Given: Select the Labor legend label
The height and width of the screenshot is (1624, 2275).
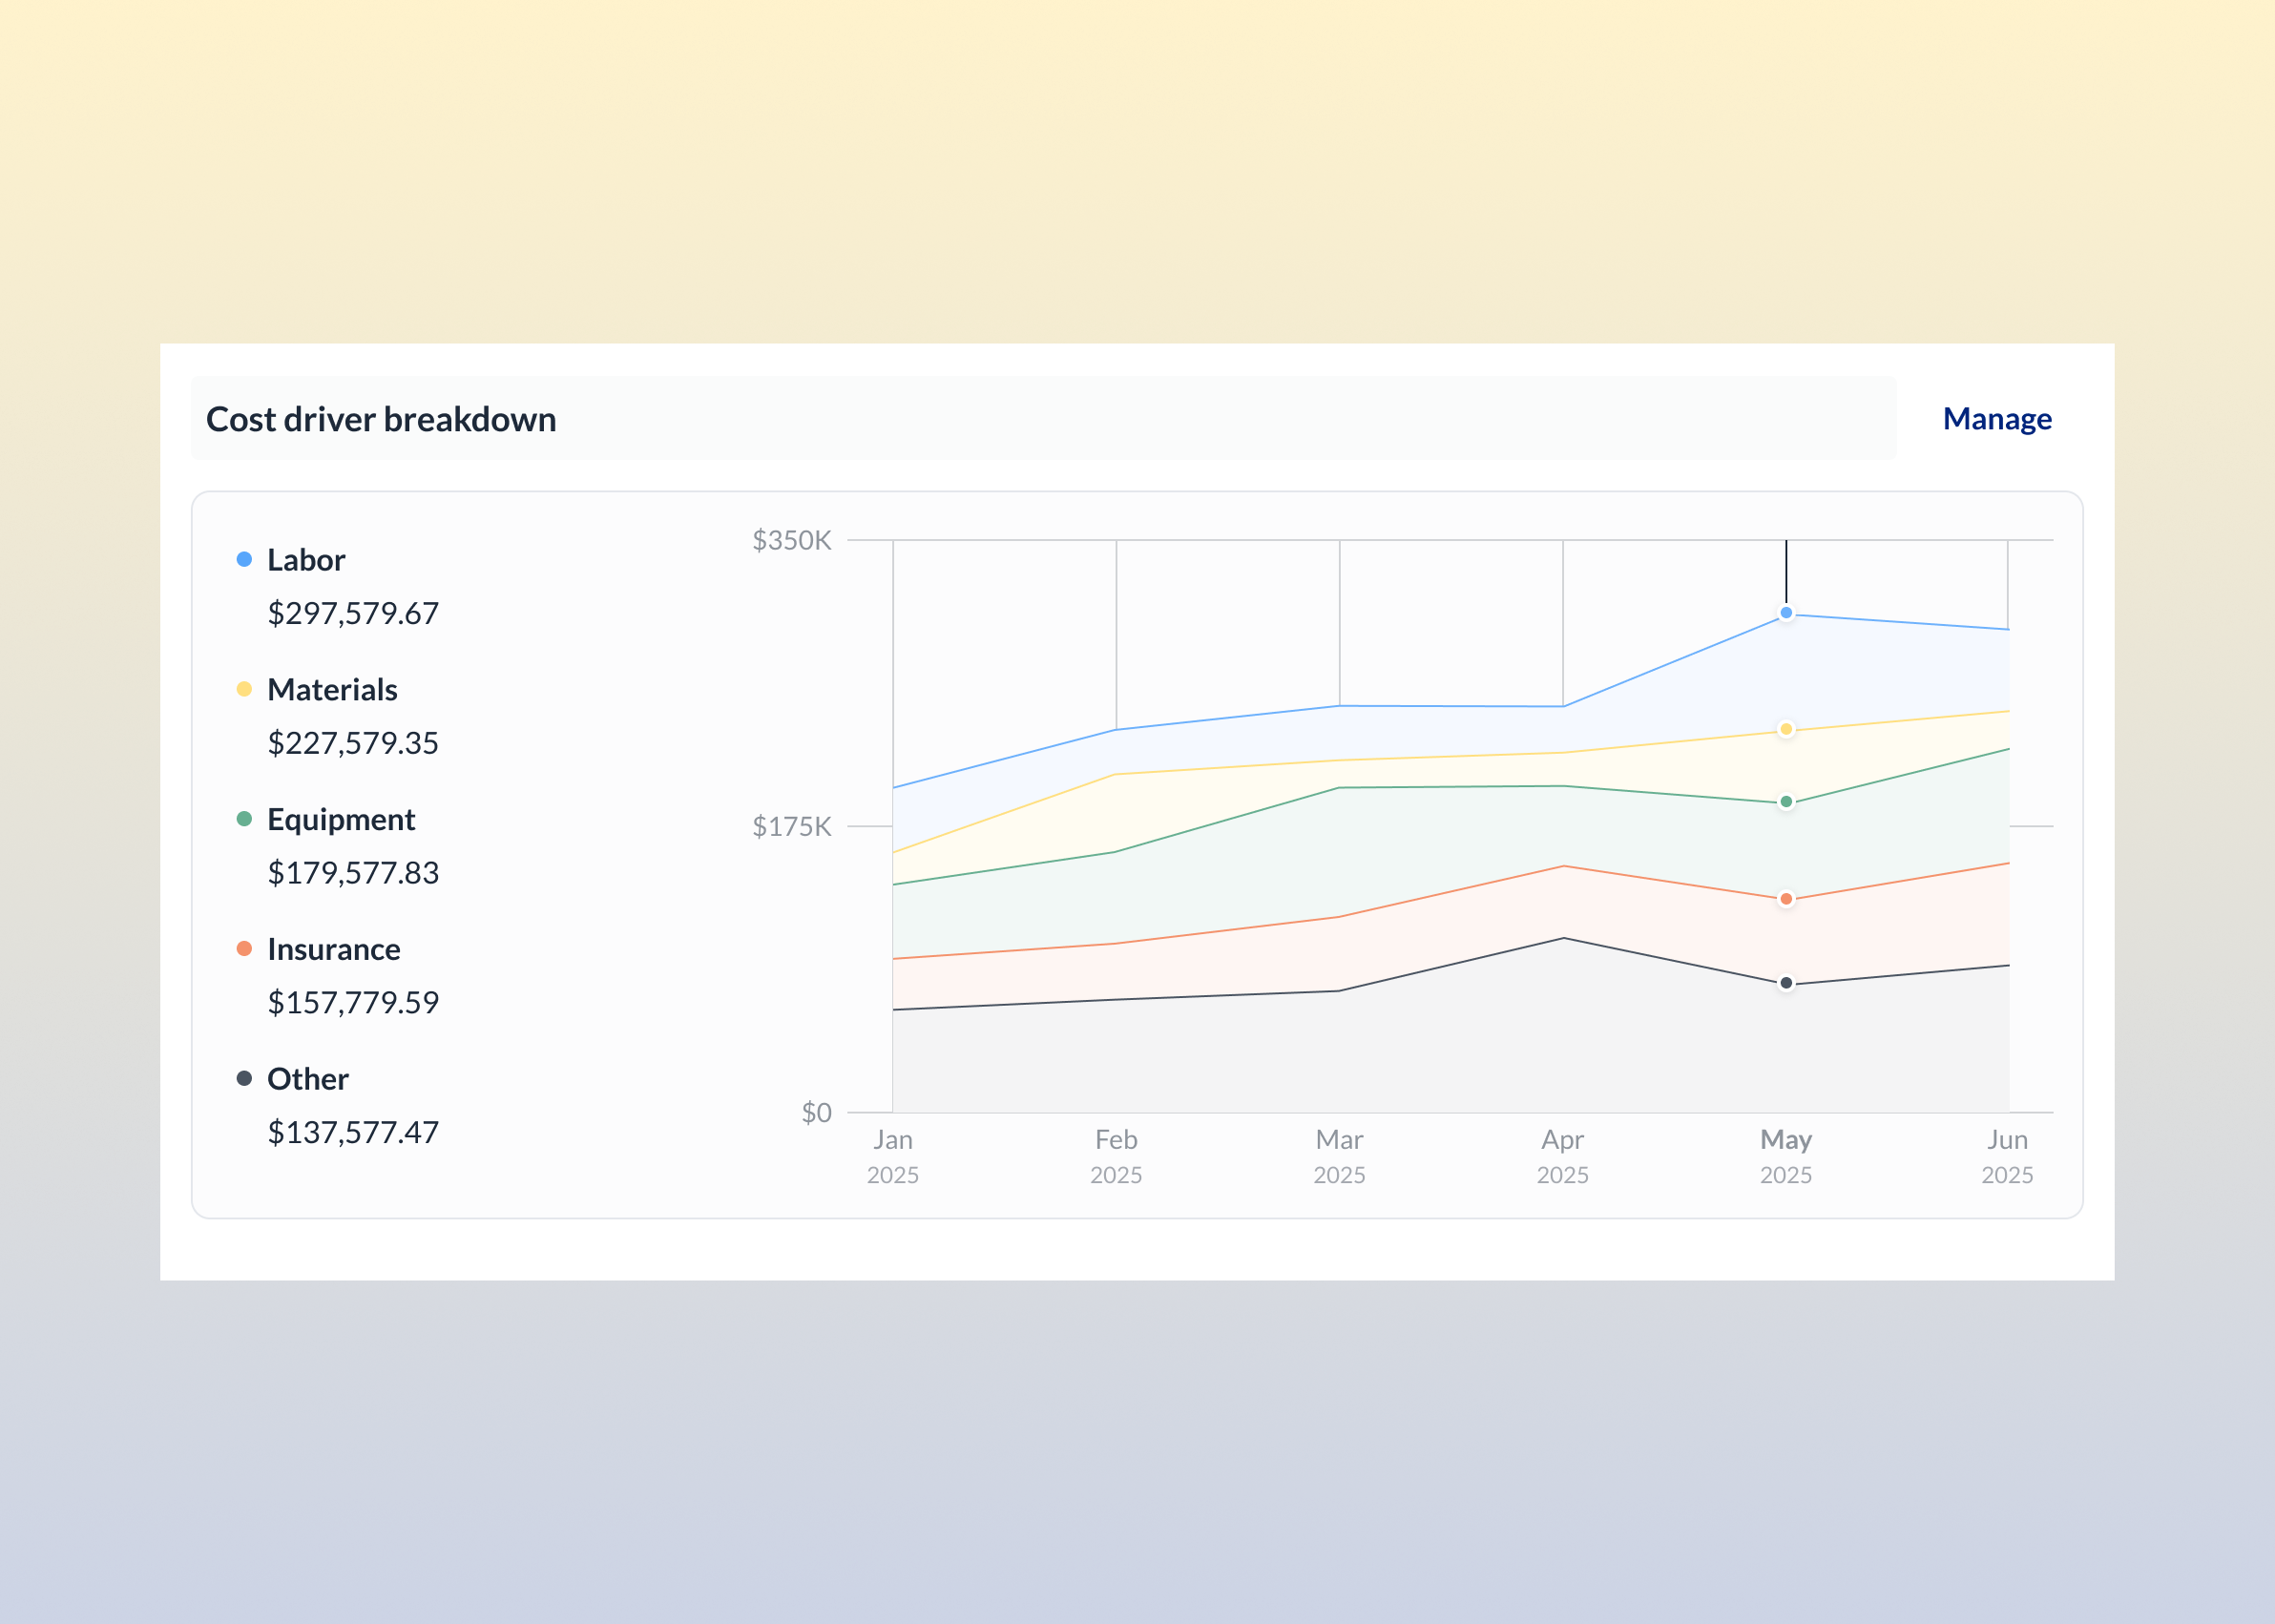Looking at the screenshot, I should 306,560.
